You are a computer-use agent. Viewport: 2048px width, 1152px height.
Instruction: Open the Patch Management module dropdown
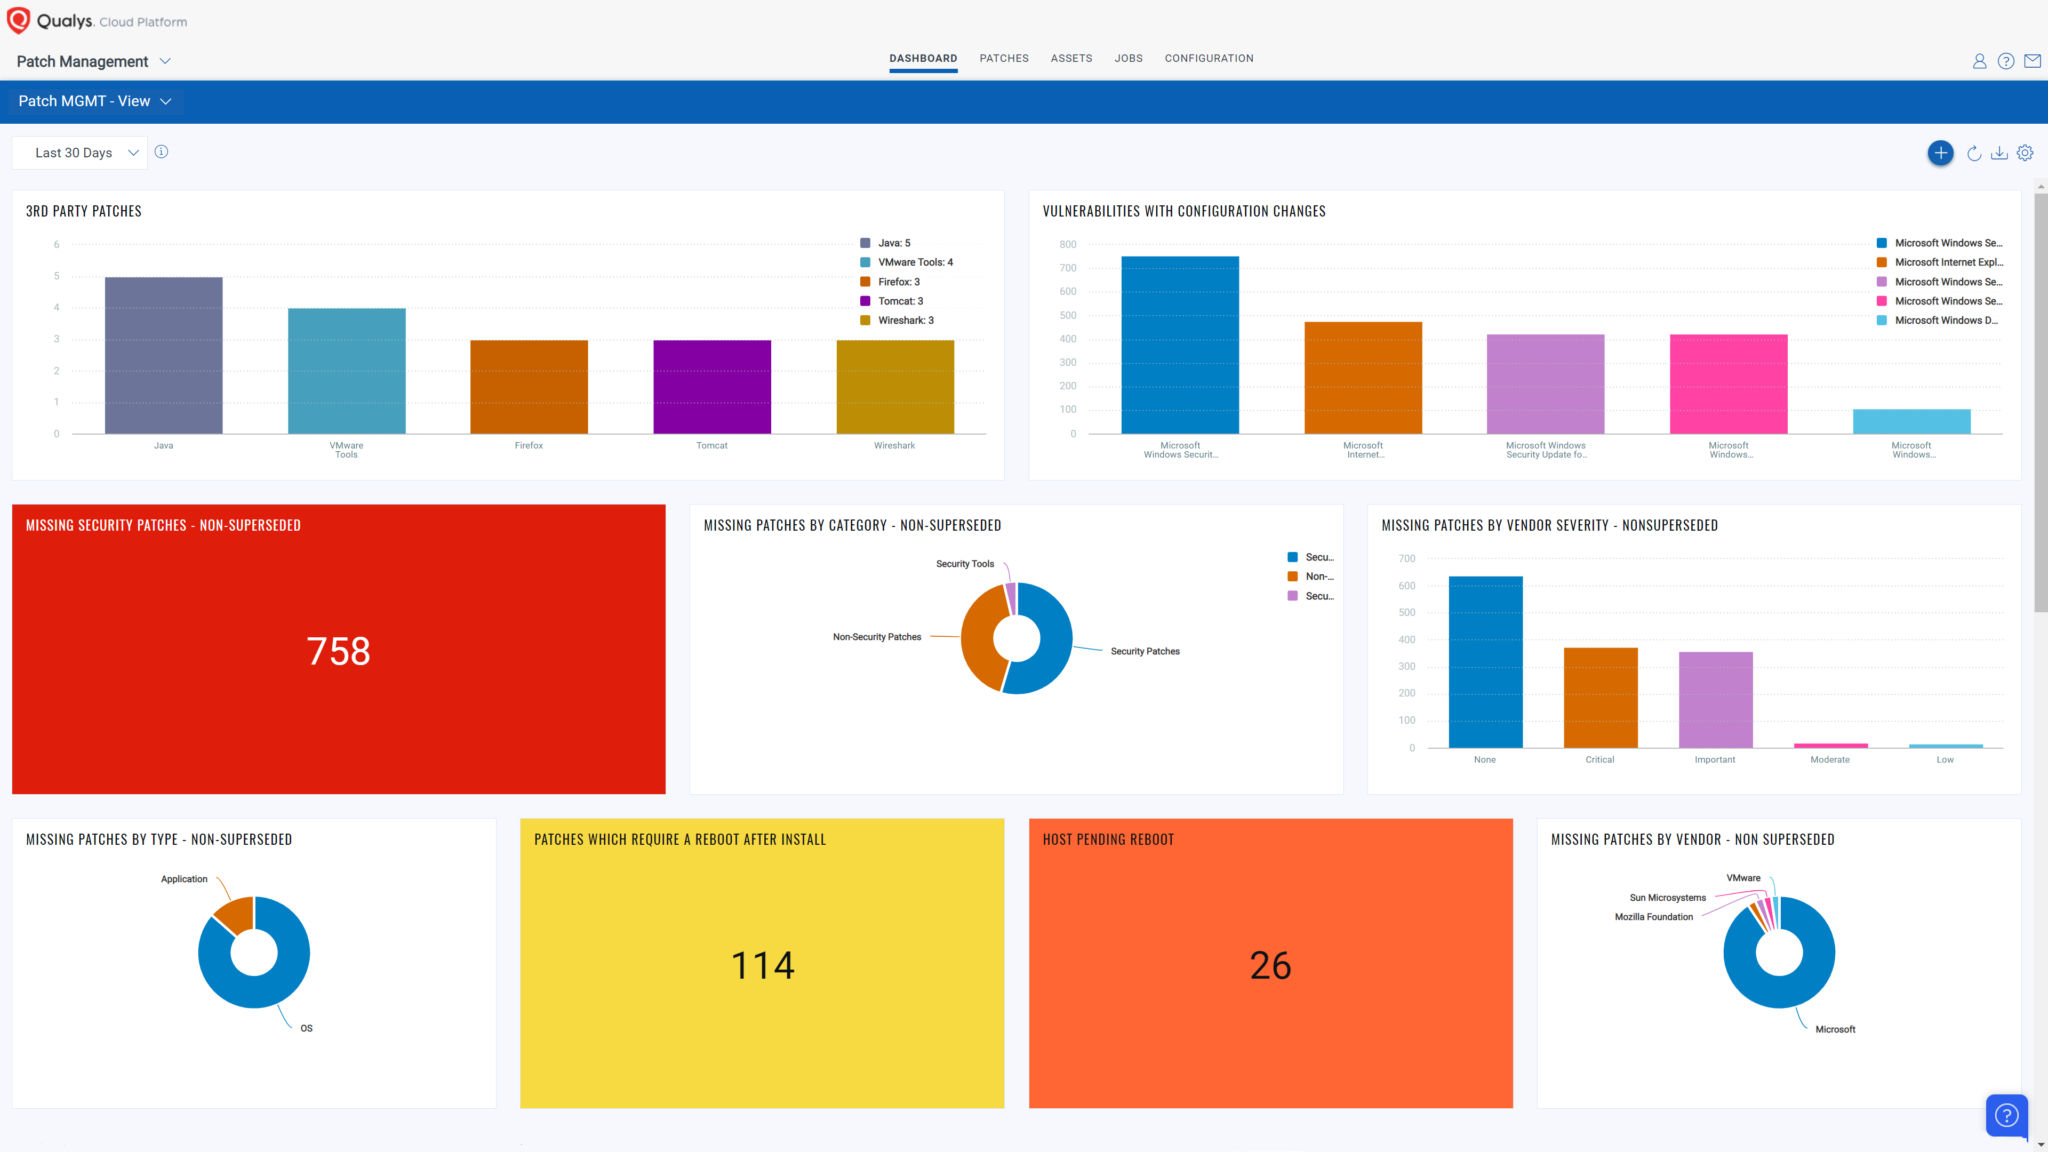(92, 61)
